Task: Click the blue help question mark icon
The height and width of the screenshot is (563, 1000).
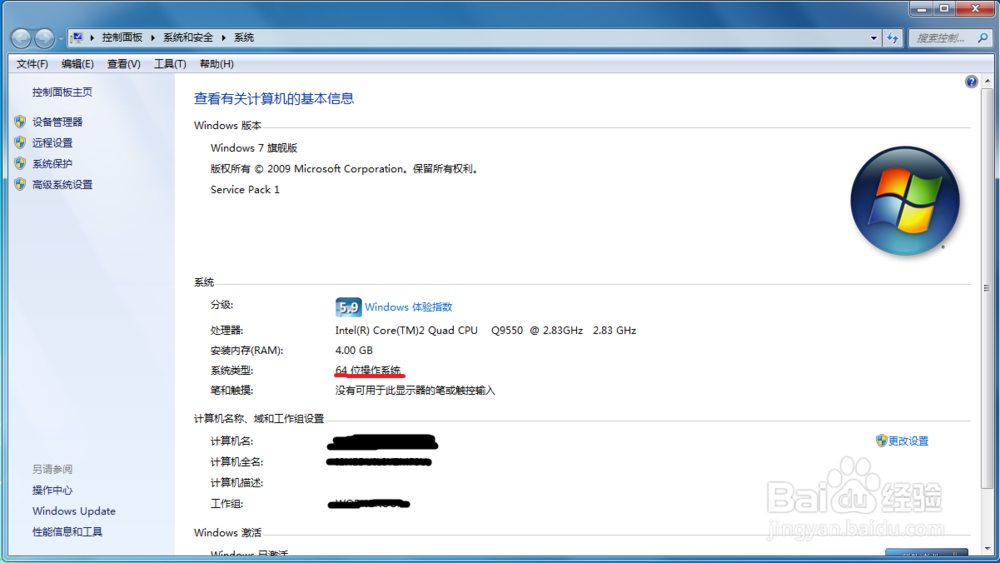Action: 971,82
